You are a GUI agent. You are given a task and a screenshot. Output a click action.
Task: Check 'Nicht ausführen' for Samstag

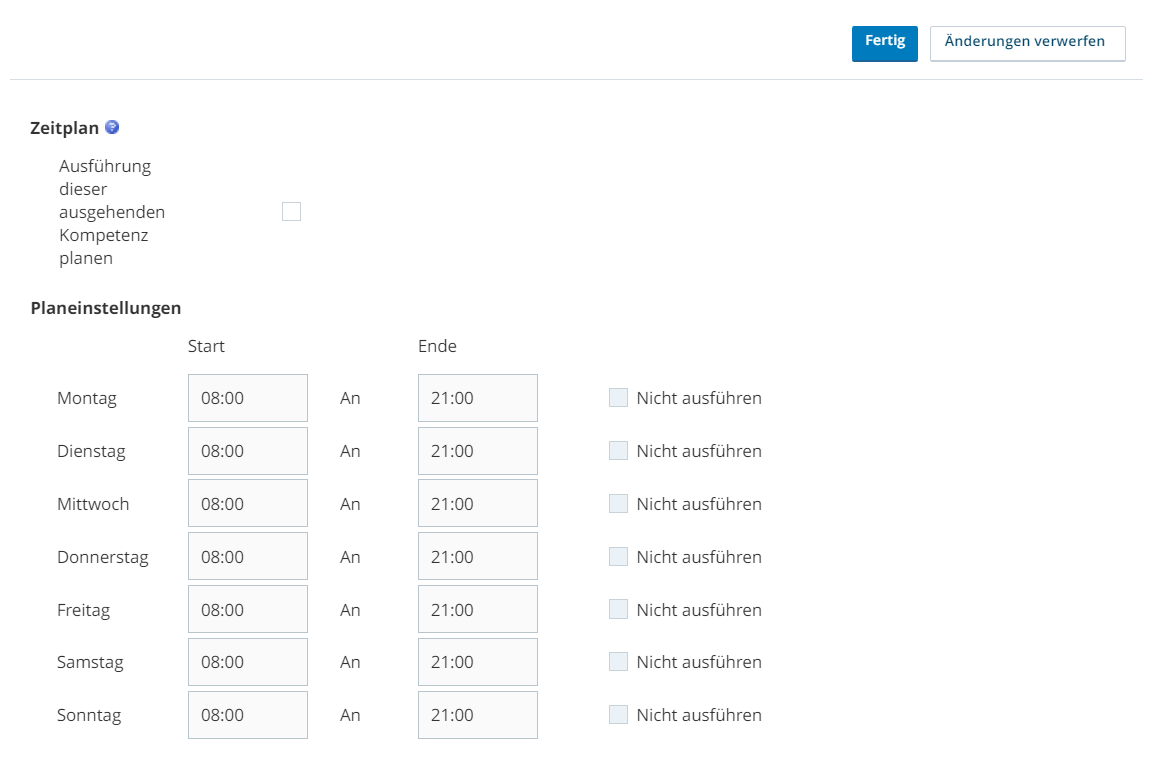[619, 661]
